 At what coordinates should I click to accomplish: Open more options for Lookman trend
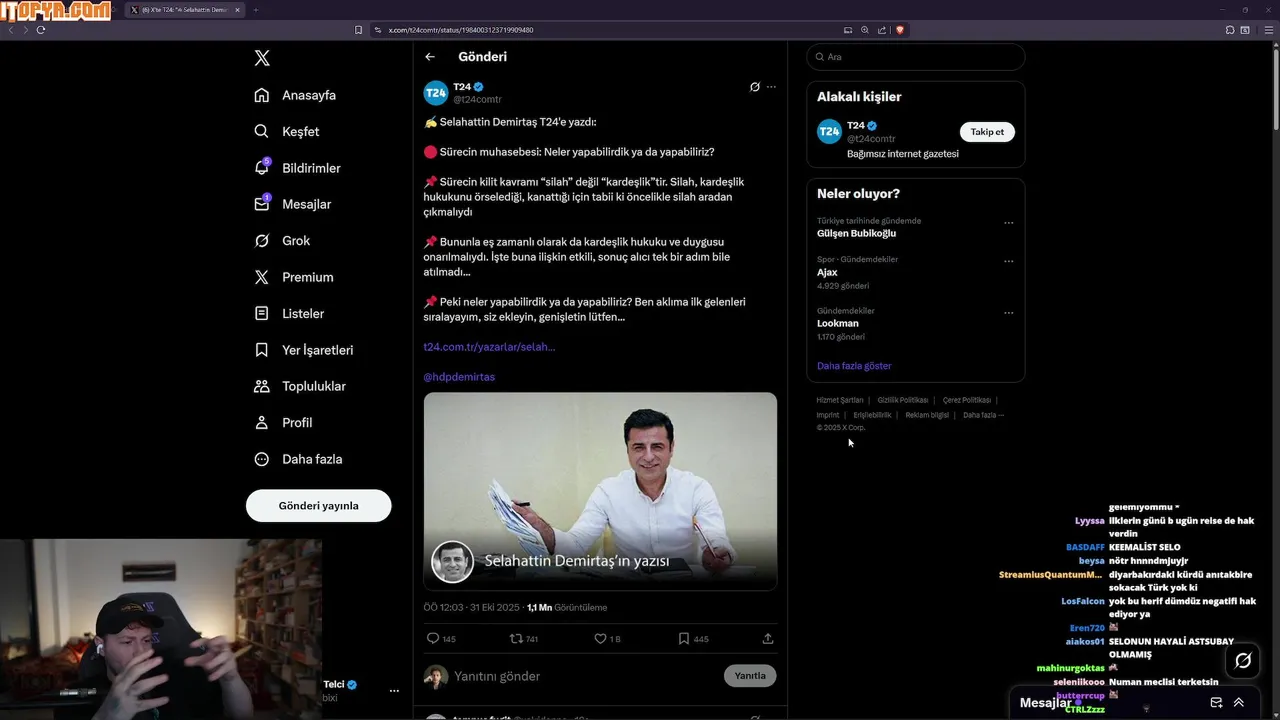(x=1008, y=313)
